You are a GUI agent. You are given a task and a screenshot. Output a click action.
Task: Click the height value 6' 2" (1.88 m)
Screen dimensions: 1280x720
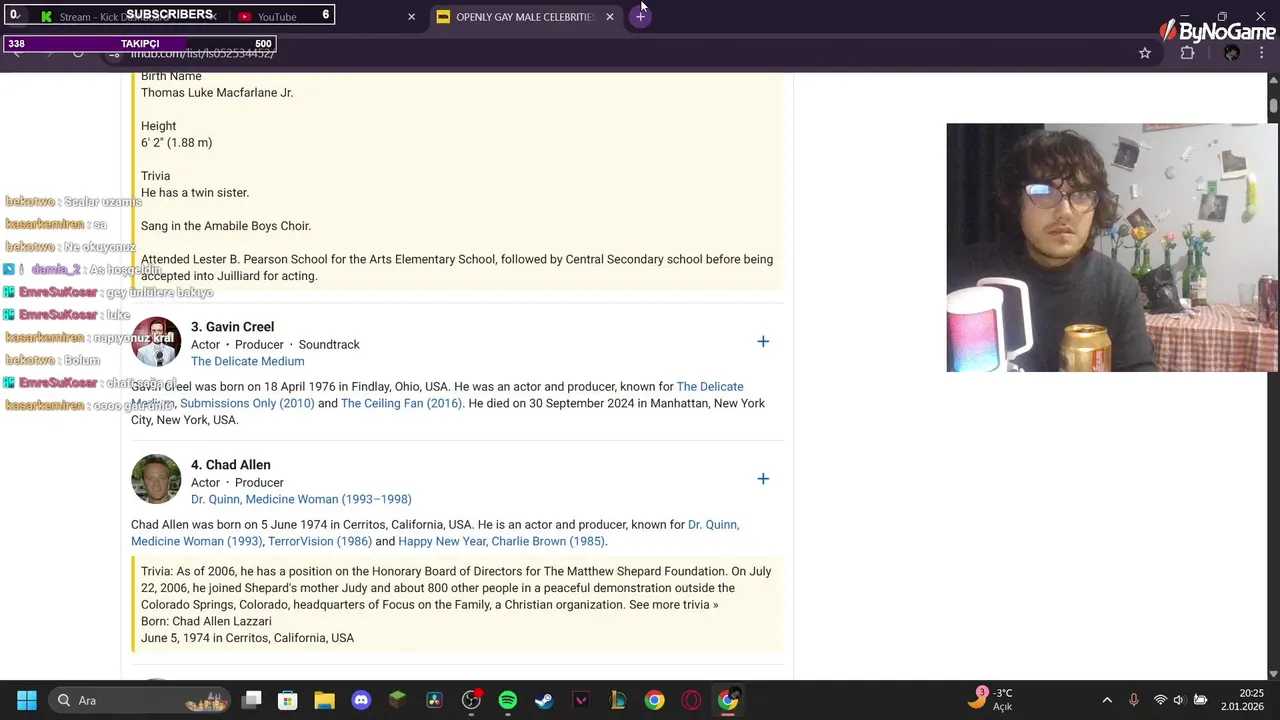click(x=177, y=142)
